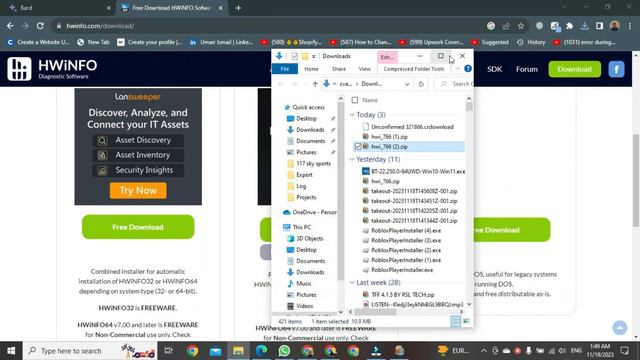This screenshot has width=640, height=360.
Task: Open the Facebook icon on HWiNFO header
Action: pos(616,69)
